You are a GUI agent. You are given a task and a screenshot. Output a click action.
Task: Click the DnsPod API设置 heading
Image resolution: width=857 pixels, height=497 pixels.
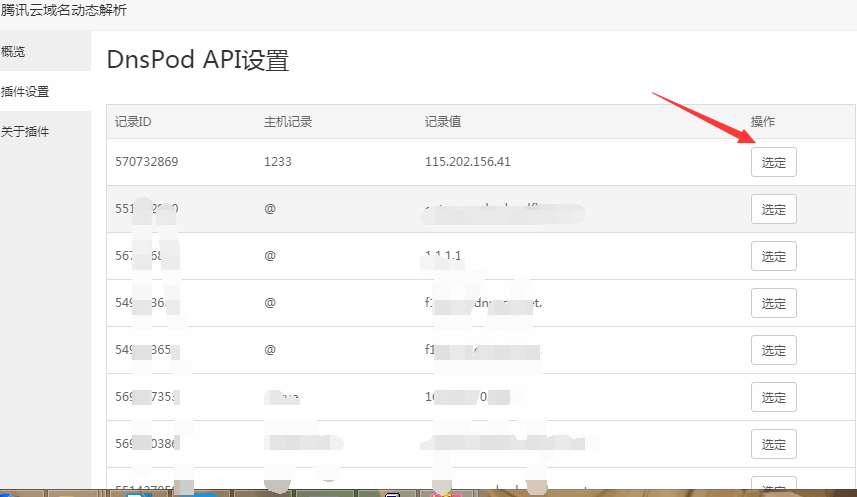197,60
